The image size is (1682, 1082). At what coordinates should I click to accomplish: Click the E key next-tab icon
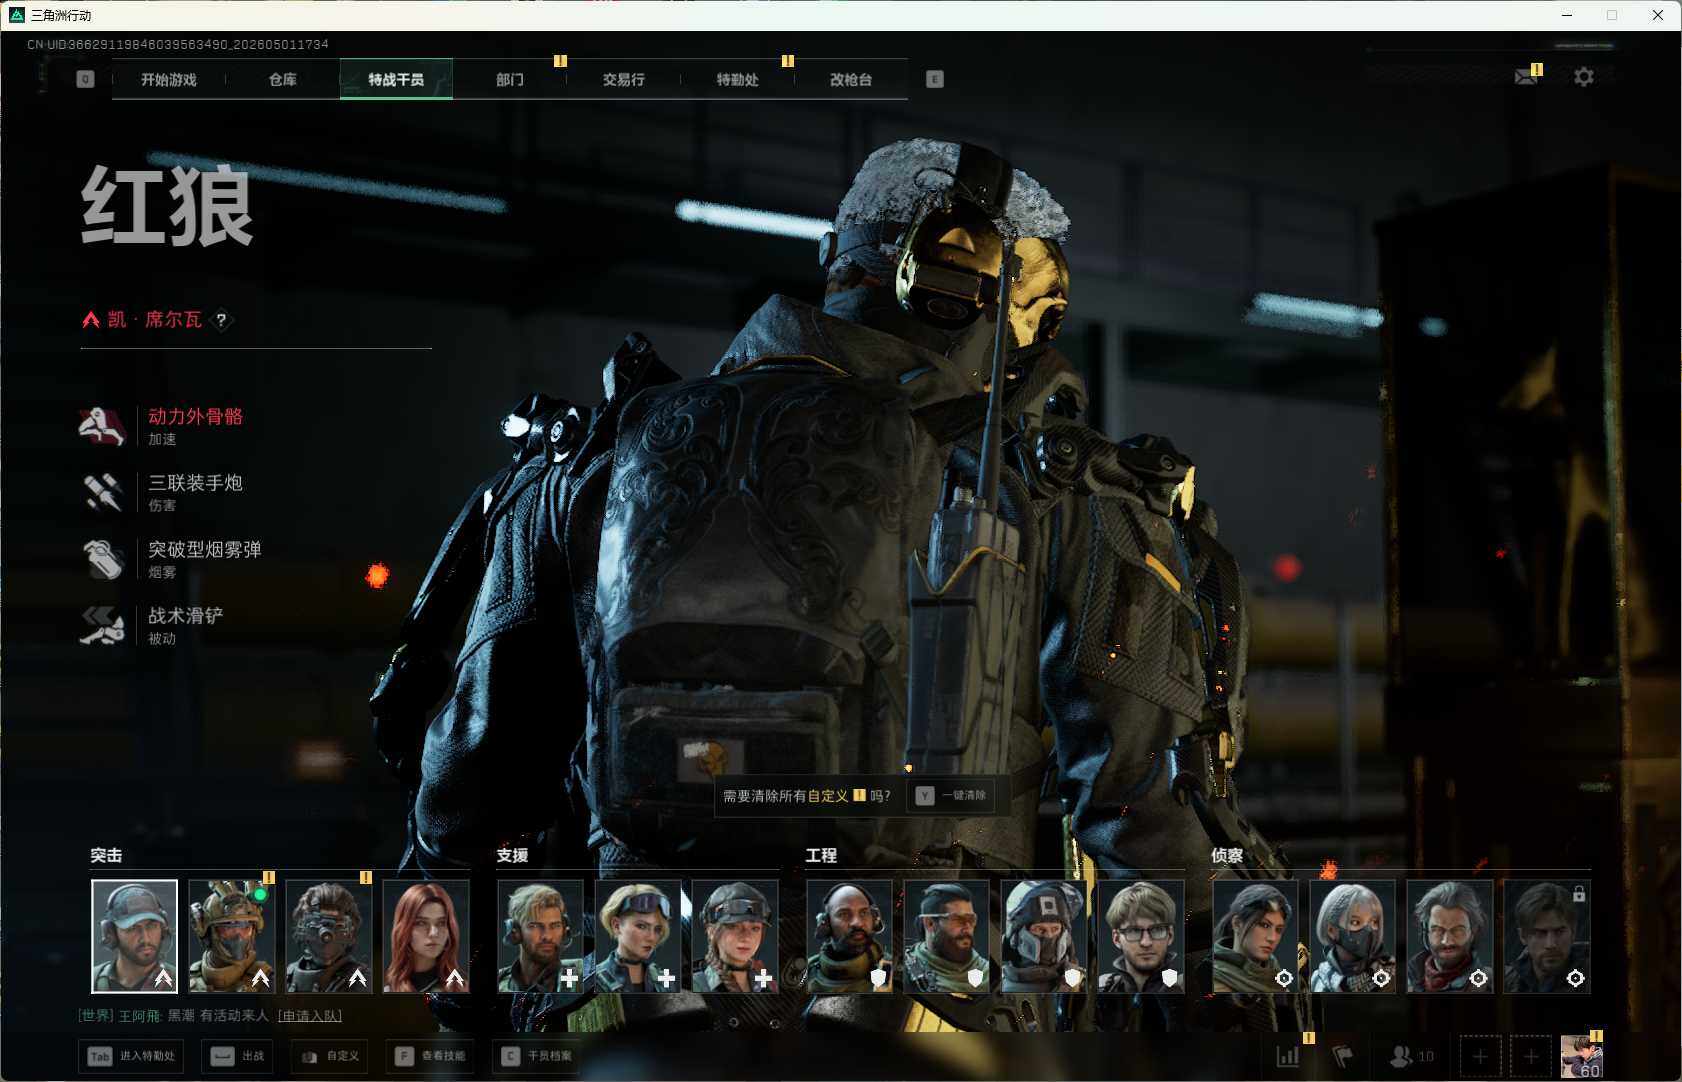tap(935, 79)
